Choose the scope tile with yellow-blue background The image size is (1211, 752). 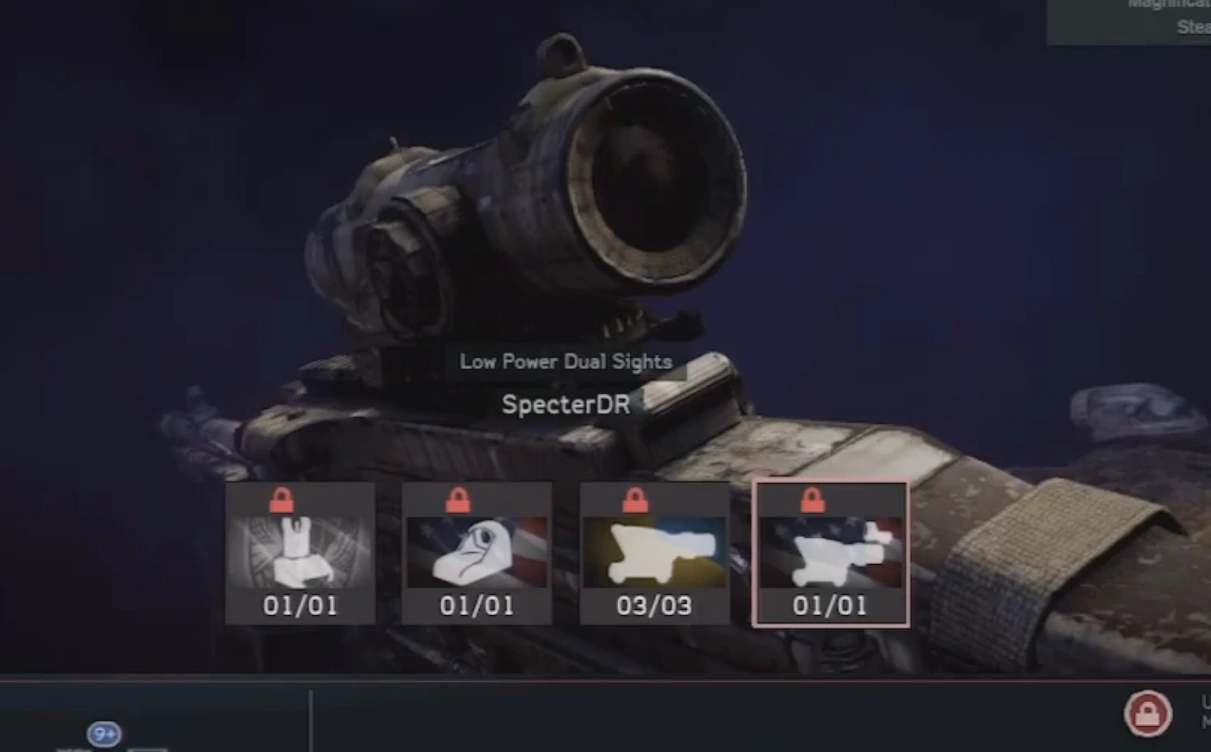(654, 553)
